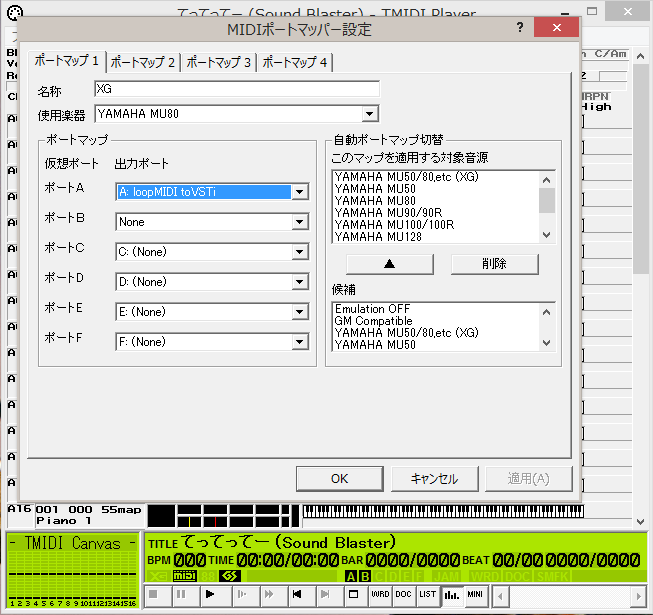Select YAMAHA MU80 in target list

435,201
